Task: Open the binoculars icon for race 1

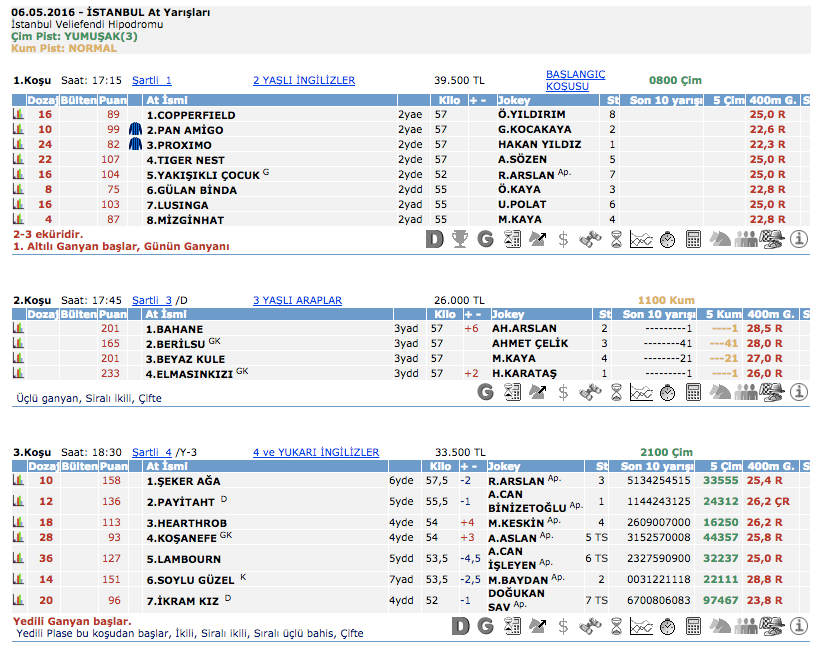Action: pos(590,239)
